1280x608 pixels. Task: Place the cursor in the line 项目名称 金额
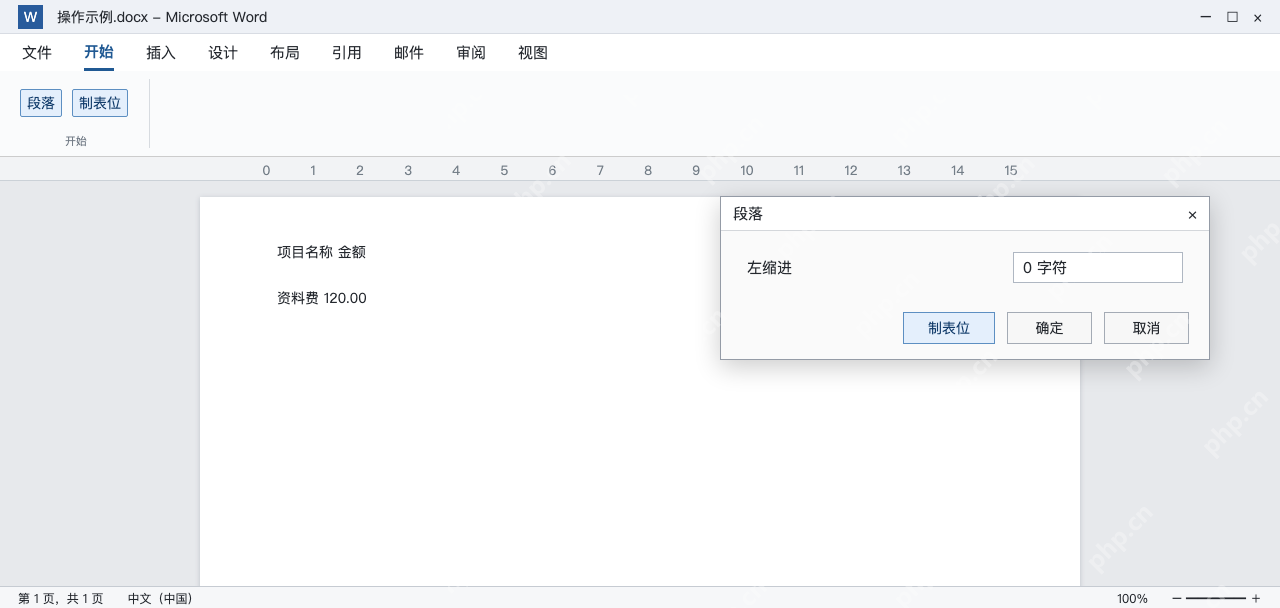[321, 252]
